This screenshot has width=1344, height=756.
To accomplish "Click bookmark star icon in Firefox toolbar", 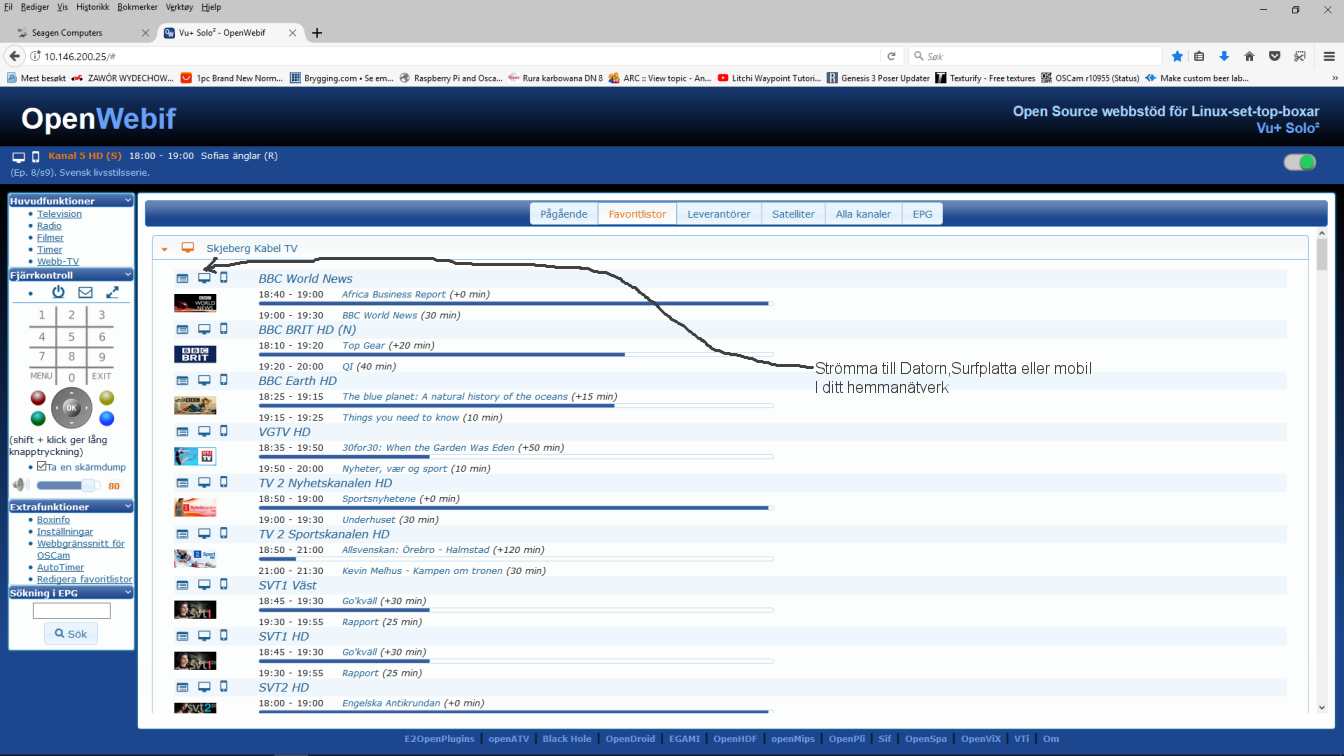I will coord(1177,56).
